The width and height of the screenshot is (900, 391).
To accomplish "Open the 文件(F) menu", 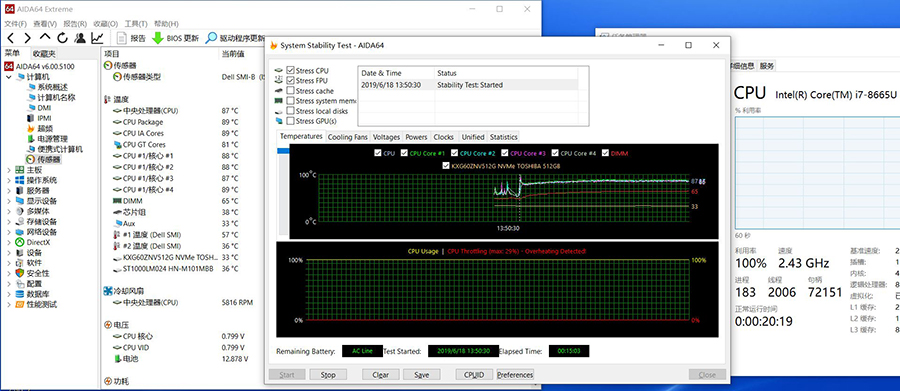I will coord(15,24).
